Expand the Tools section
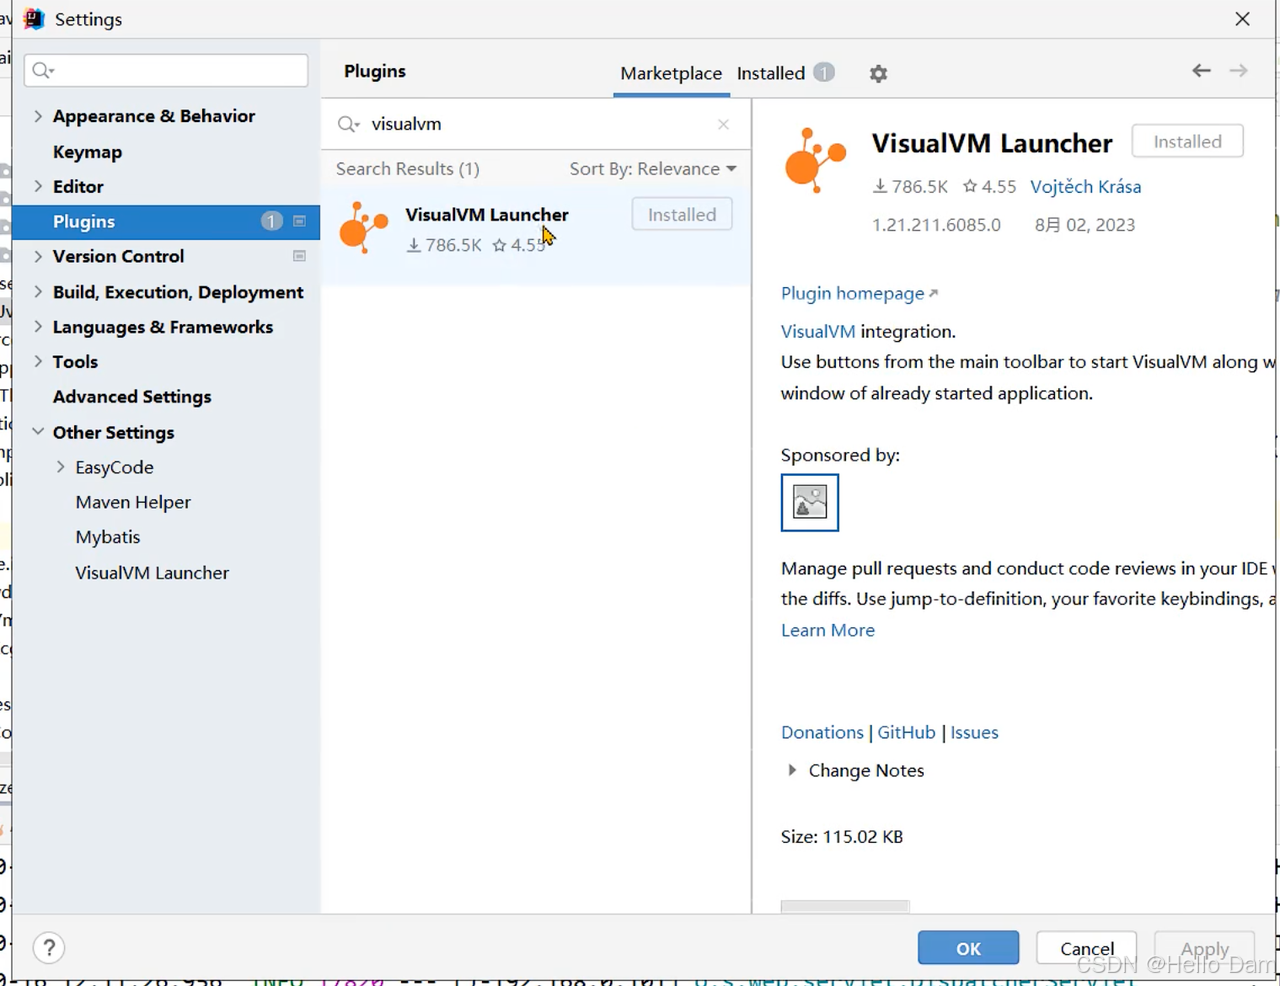Screen dimensions: 1280x986 click(38, 362)
